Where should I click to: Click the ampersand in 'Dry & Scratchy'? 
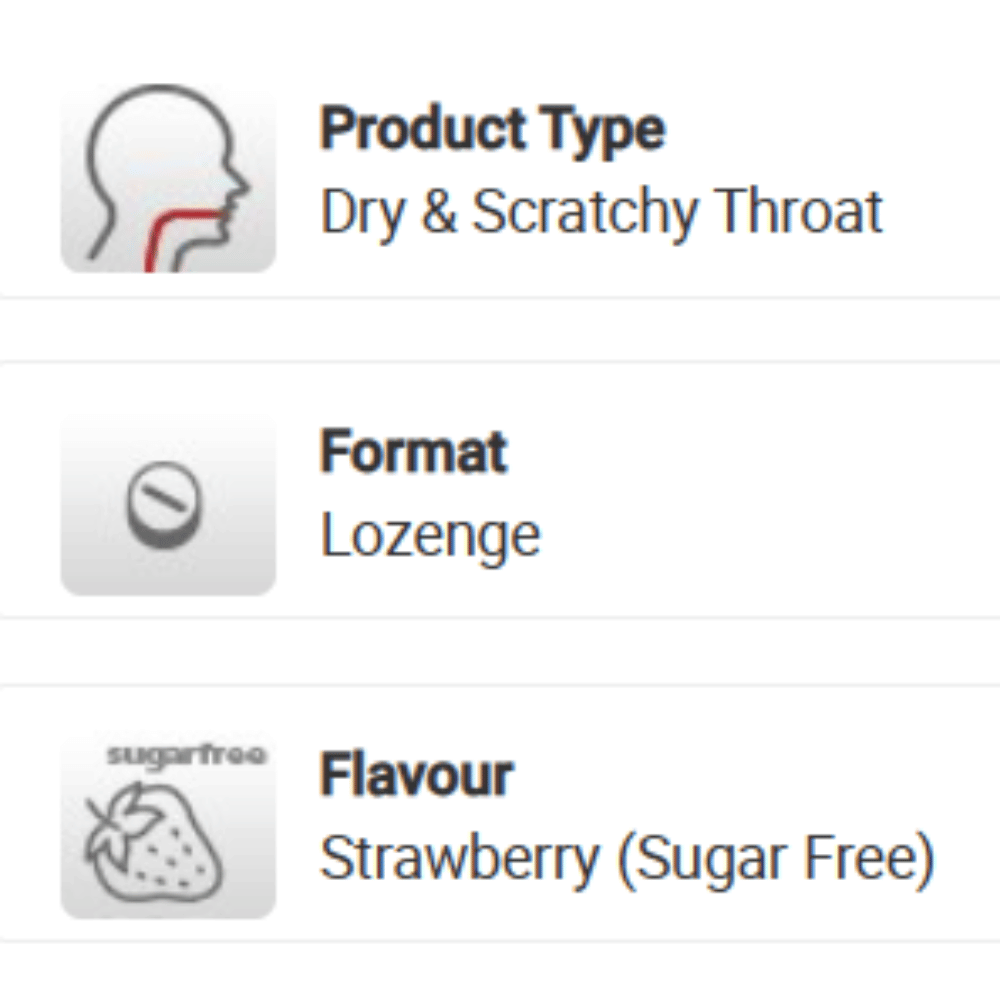[438, 211]
